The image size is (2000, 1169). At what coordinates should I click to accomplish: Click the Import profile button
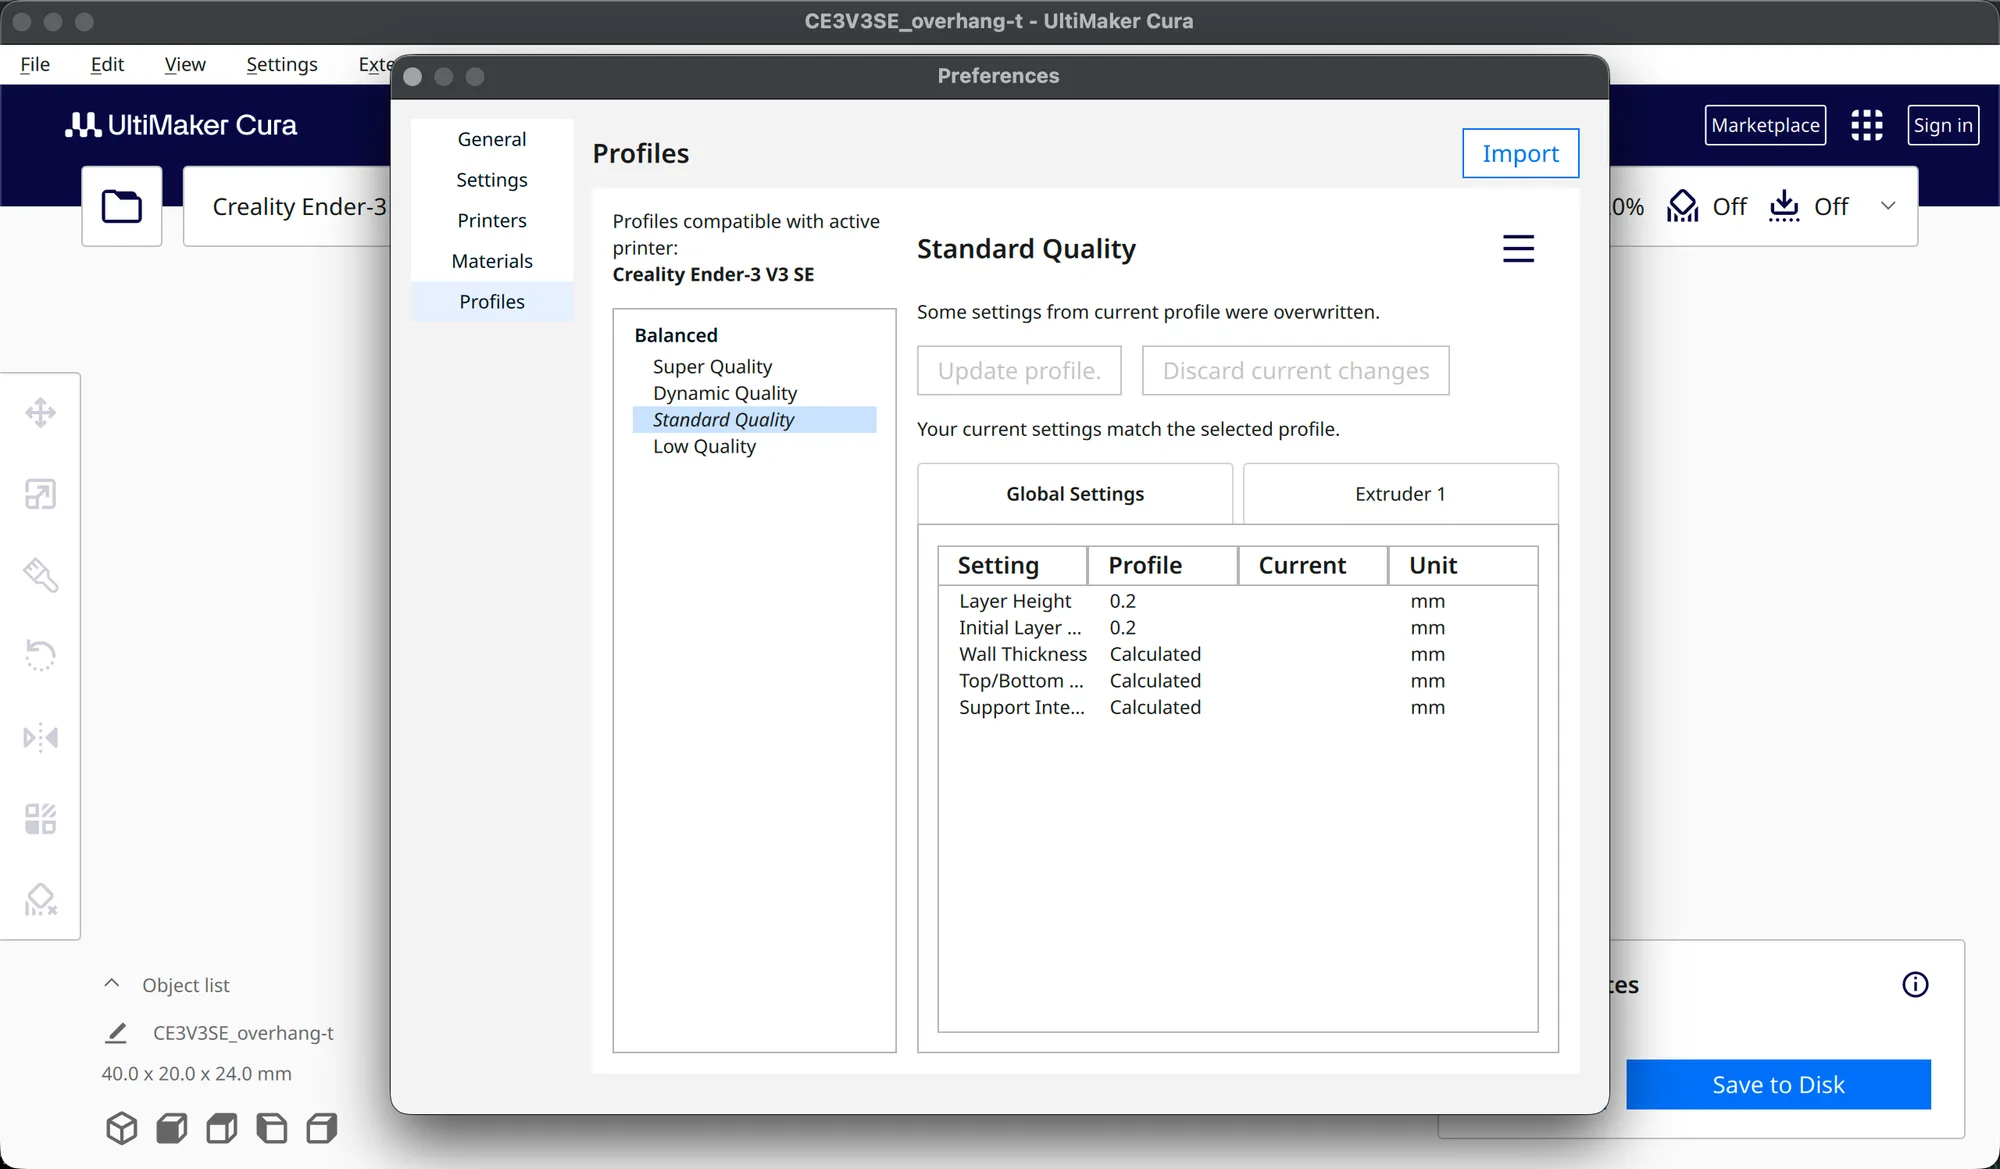tap(1520, 153)
